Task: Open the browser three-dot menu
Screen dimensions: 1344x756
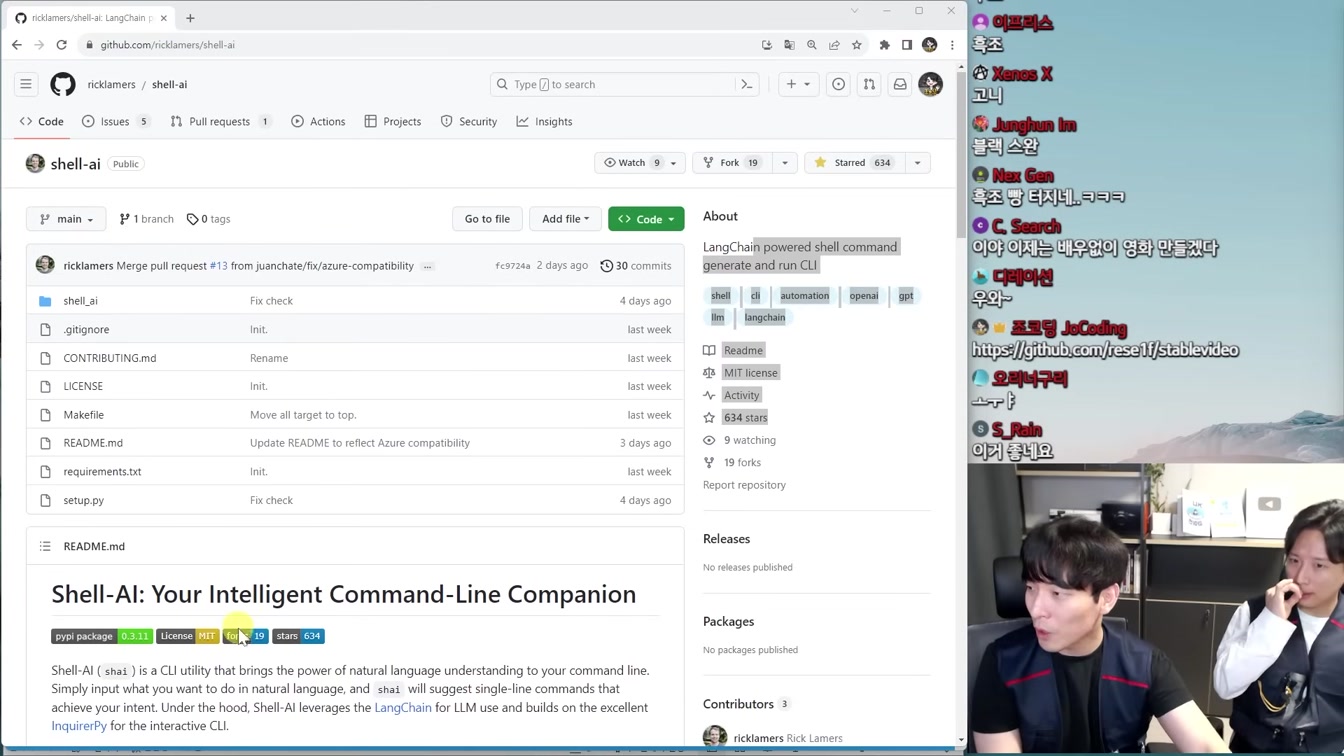Action: (952, 45)
